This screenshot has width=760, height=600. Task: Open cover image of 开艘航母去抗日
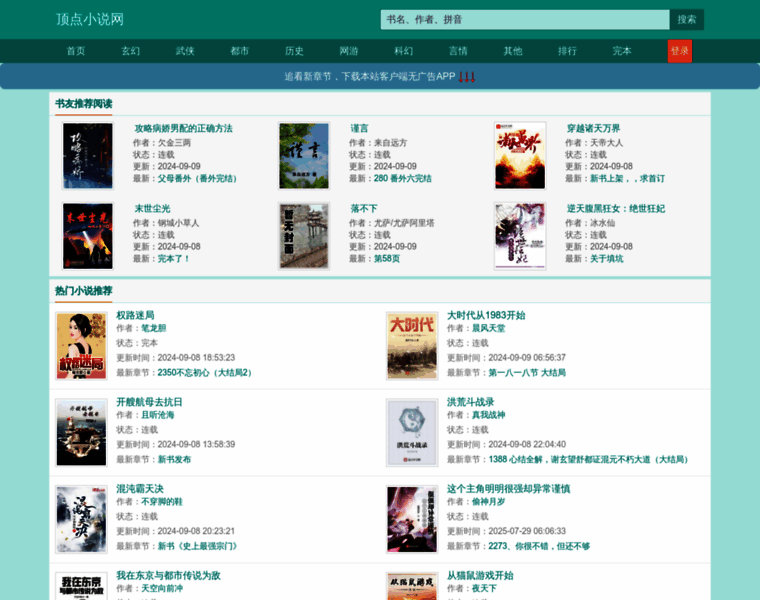tap(81, 433)
